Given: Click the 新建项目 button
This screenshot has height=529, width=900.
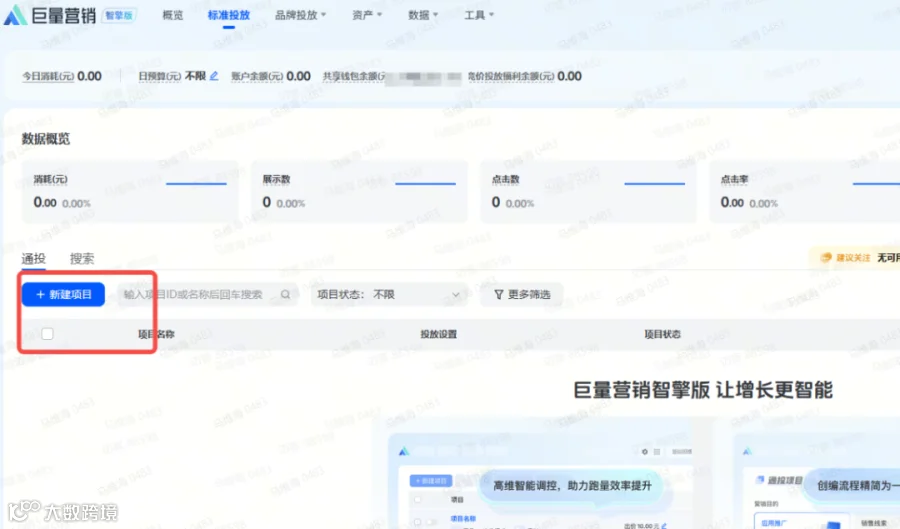Looking at the screenshot, I should click(x=63, y=294).
